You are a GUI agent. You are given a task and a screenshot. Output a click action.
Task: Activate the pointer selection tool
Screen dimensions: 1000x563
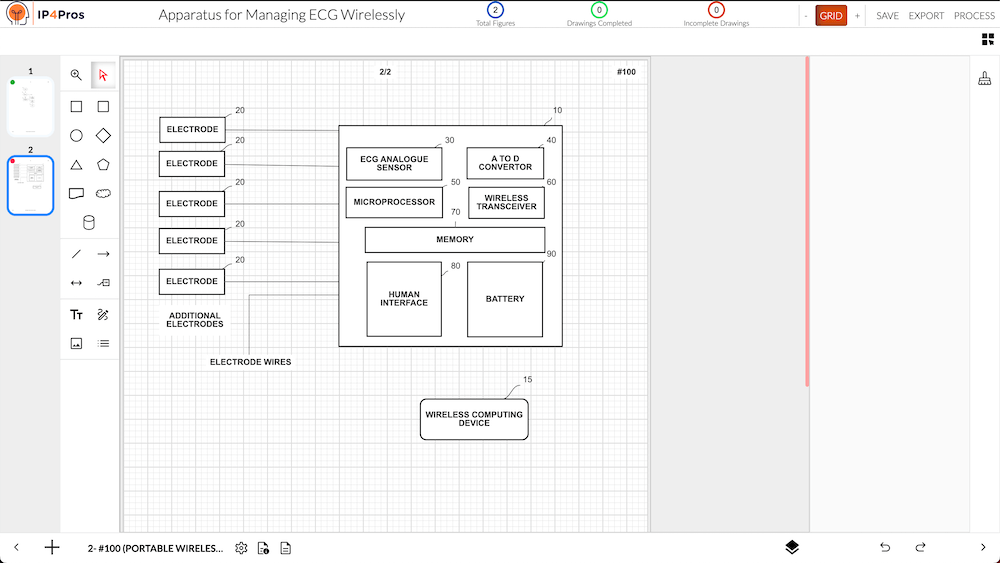point(103,75)
